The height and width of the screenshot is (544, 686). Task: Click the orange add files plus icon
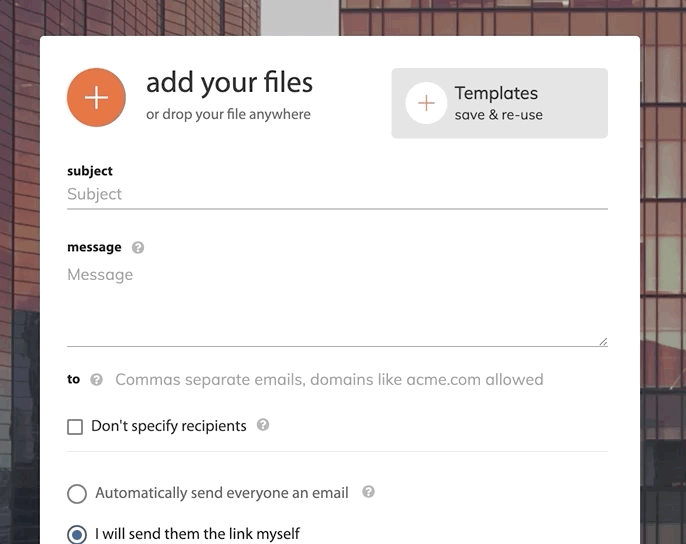coord(96,97)
